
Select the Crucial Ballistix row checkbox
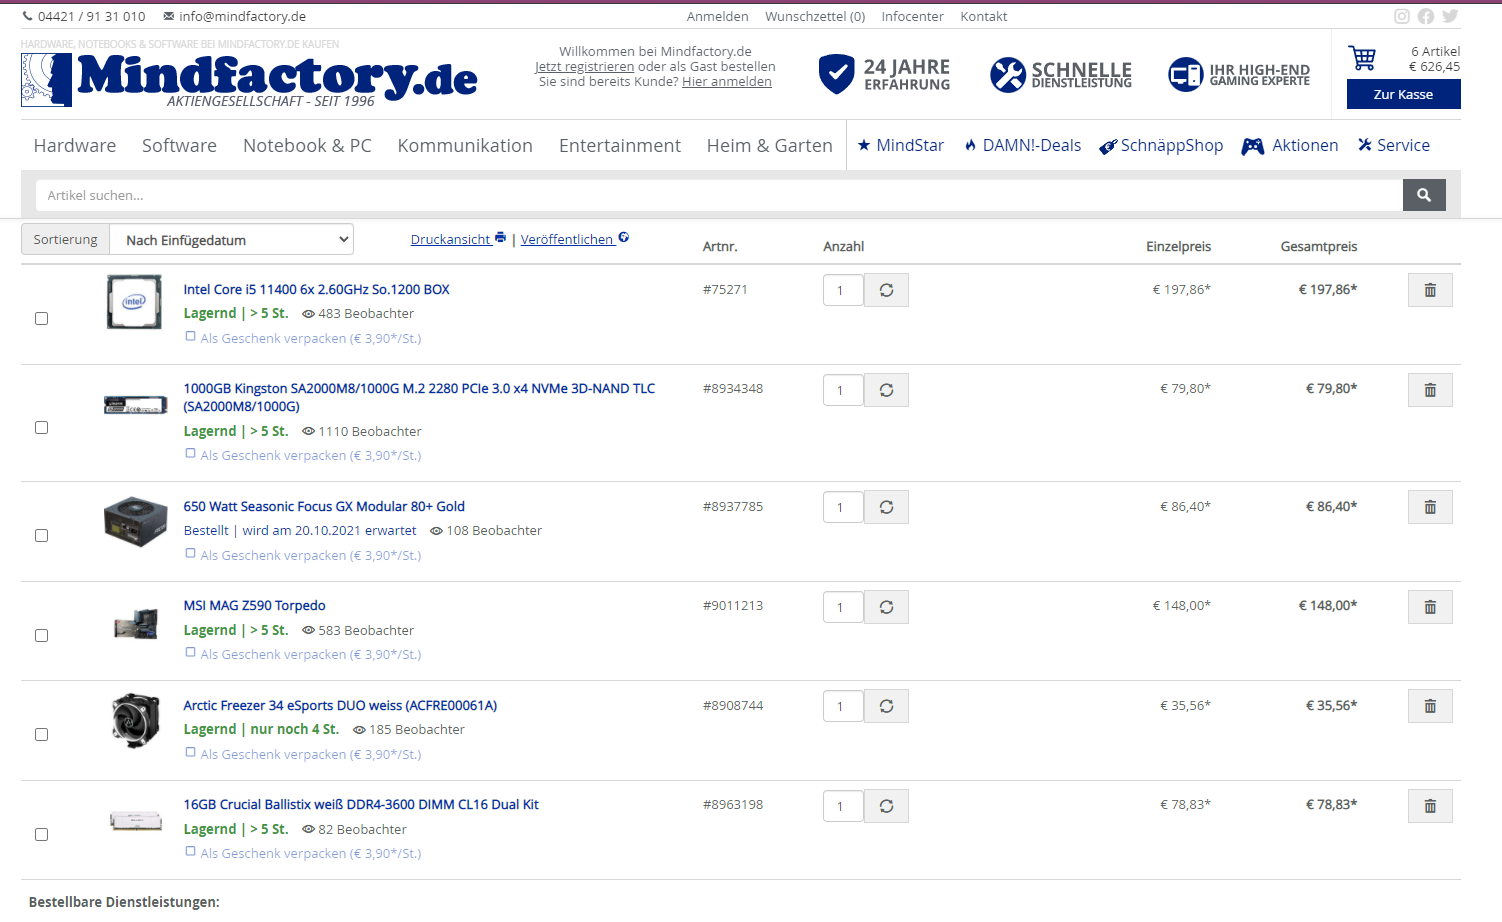tap(41, 834)
